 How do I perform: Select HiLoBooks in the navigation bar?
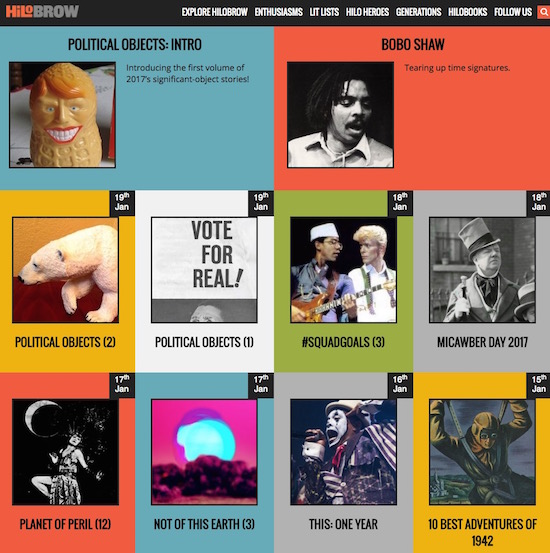tap(467, 12)
